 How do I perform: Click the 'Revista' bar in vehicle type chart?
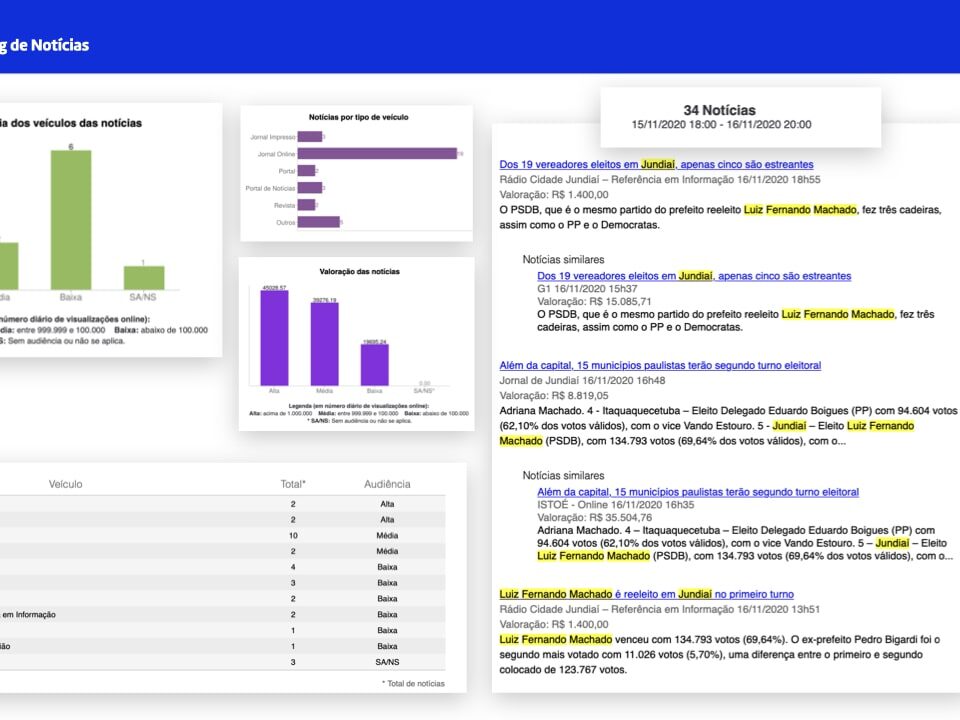point(307,205)
